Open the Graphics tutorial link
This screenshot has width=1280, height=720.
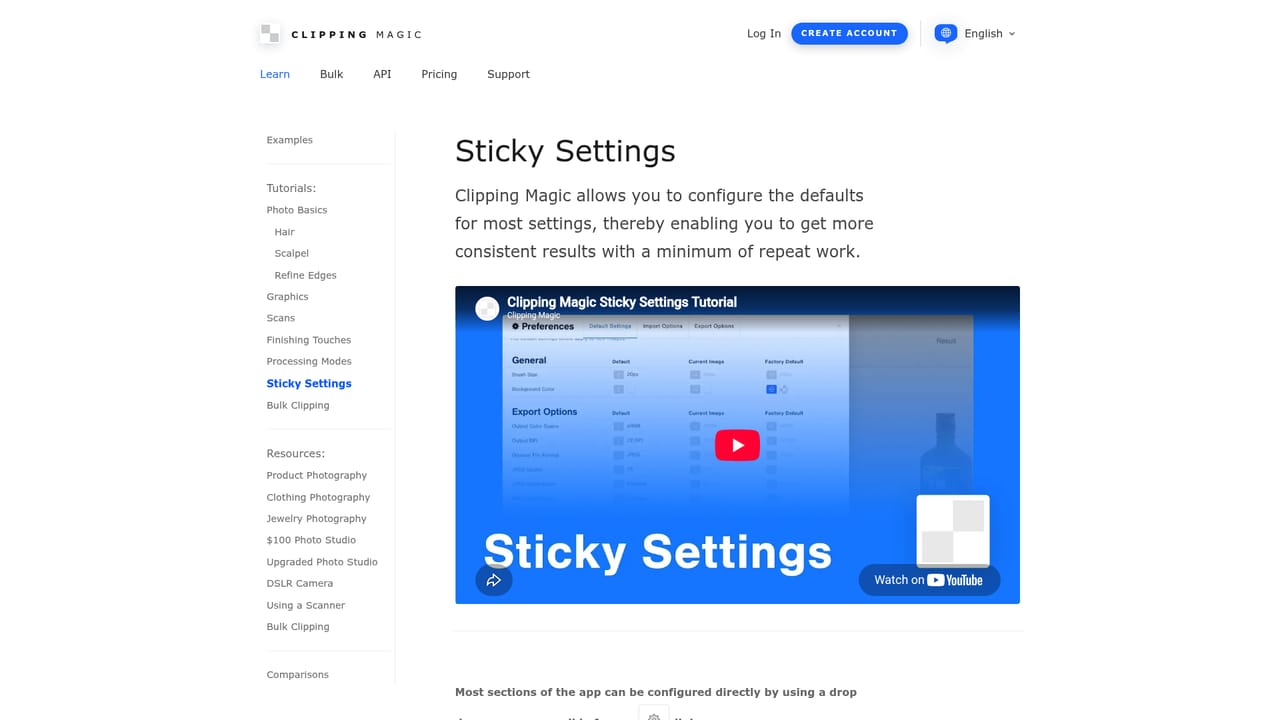pos(288,297)
